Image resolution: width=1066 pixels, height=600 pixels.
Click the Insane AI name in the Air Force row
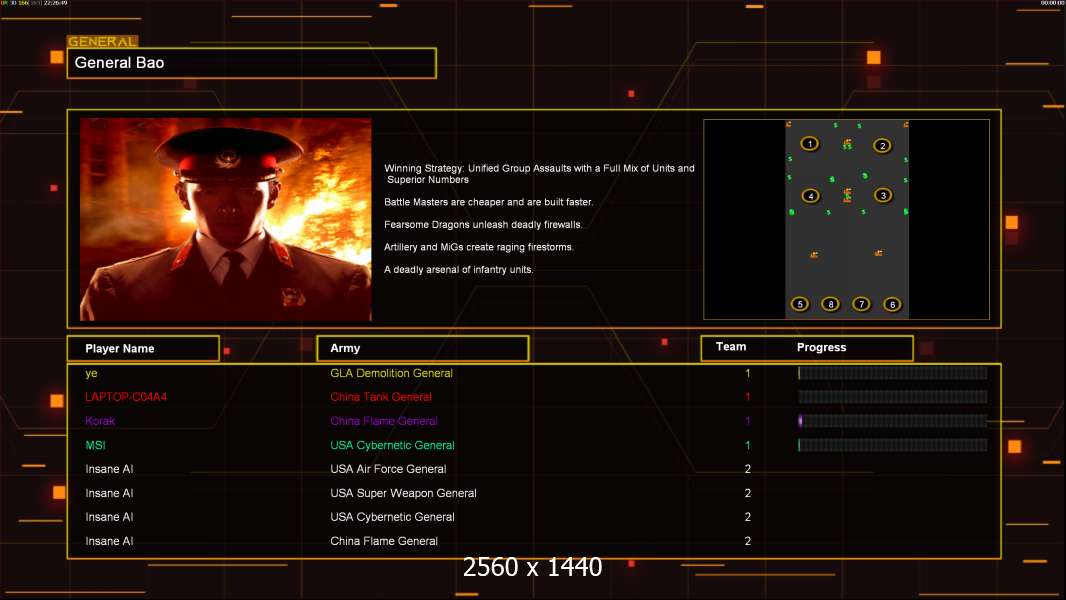[x=109, y=469]
